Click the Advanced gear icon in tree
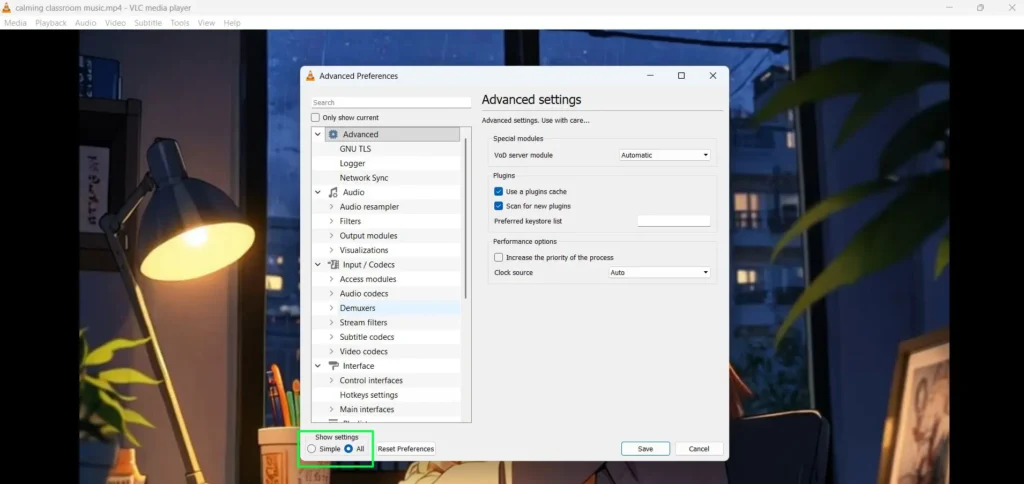This screenshot has height=484, width=1024. [x=333, y=135]
